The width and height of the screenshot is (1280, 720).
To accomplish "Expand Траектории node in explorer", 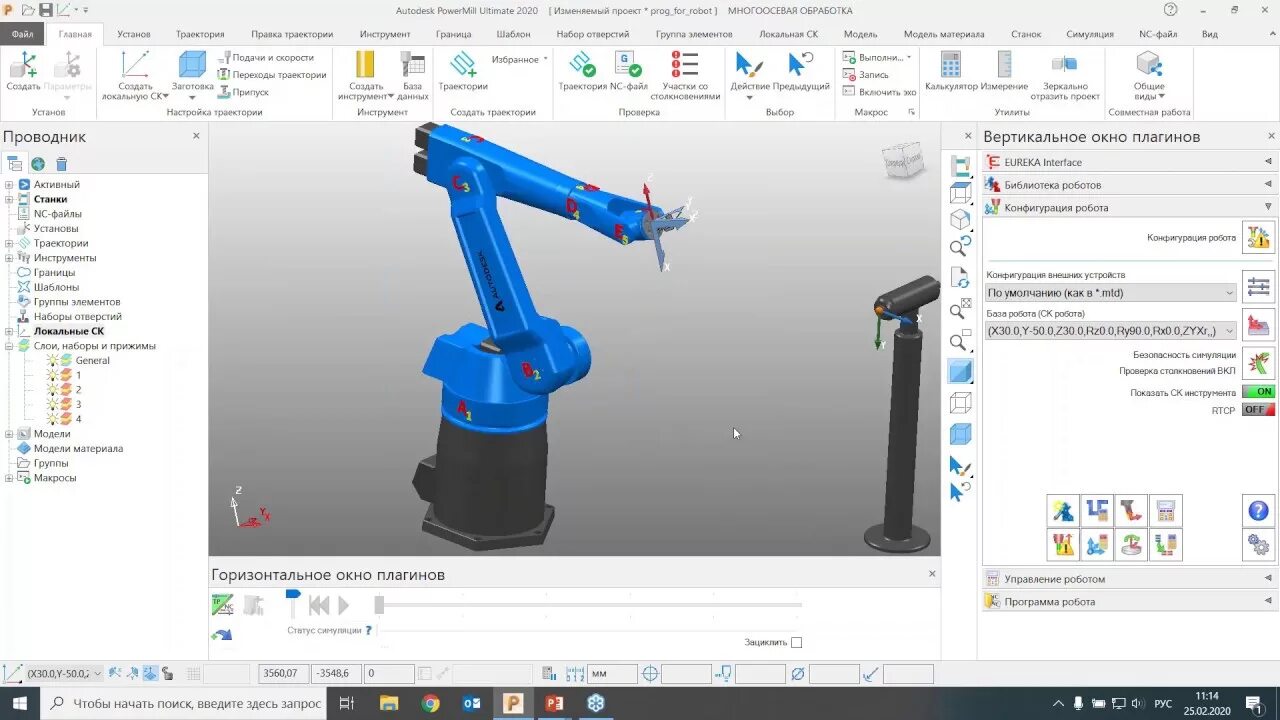I will pyautogui.click(x=9, y=243).
